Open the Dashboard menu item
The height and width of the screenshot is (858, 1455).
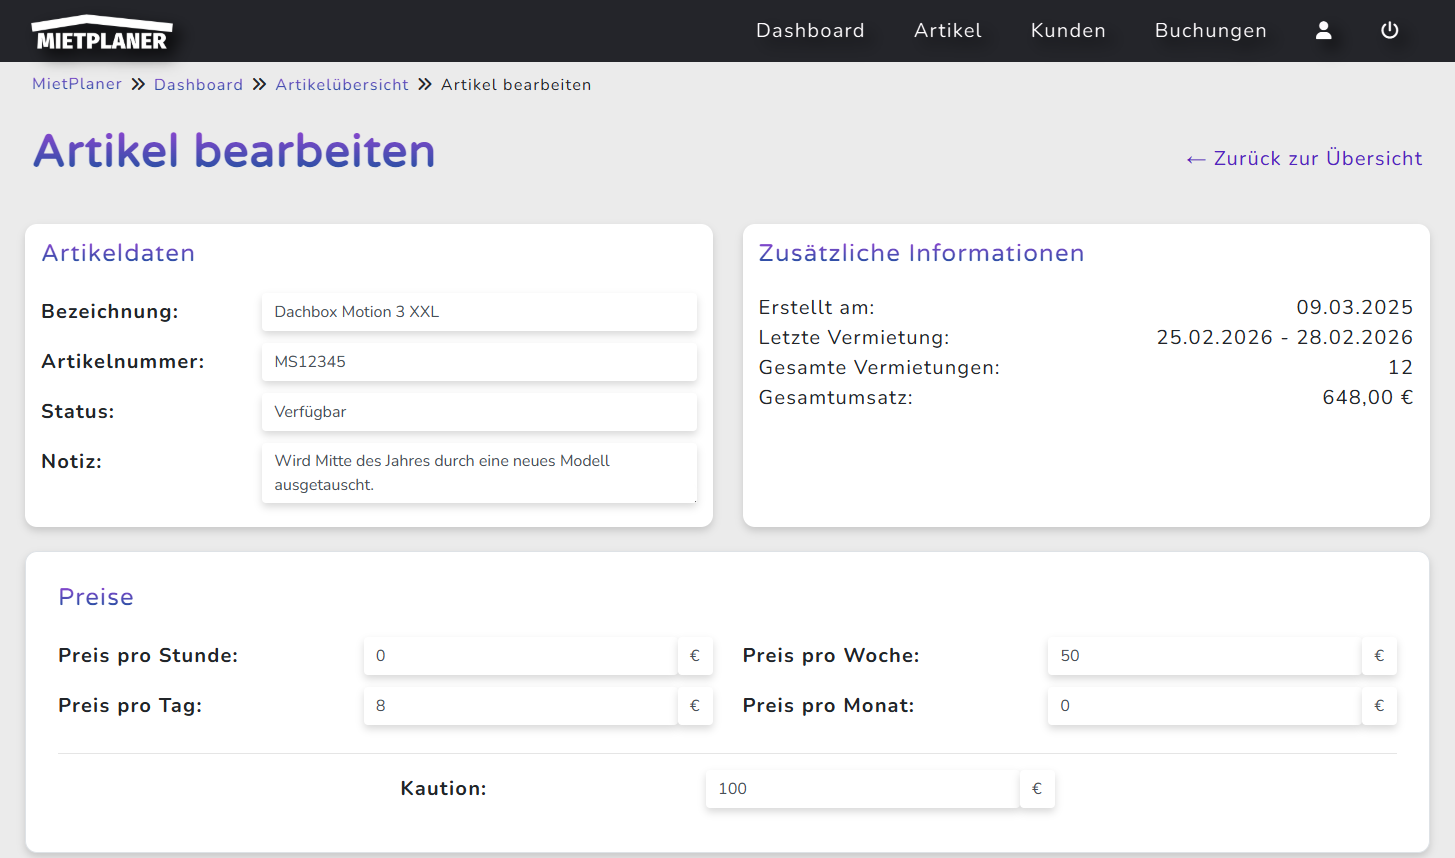(810, 30)
